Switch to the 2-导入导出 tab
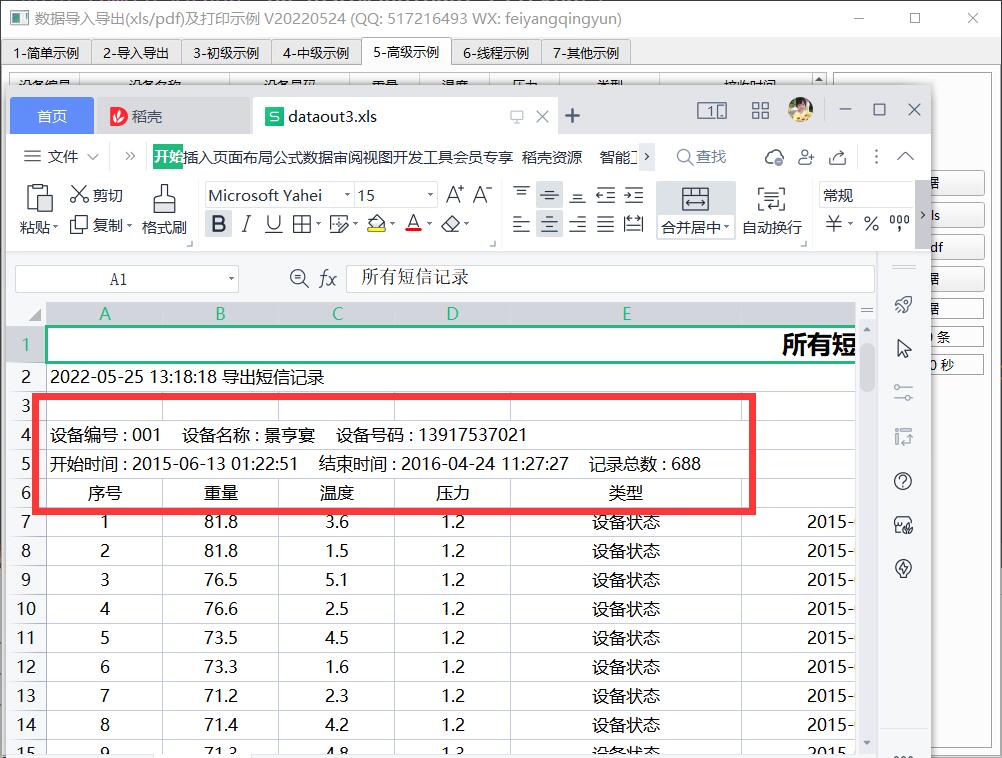The width and height of the screenshot is (1002, 758). point(136,53)
